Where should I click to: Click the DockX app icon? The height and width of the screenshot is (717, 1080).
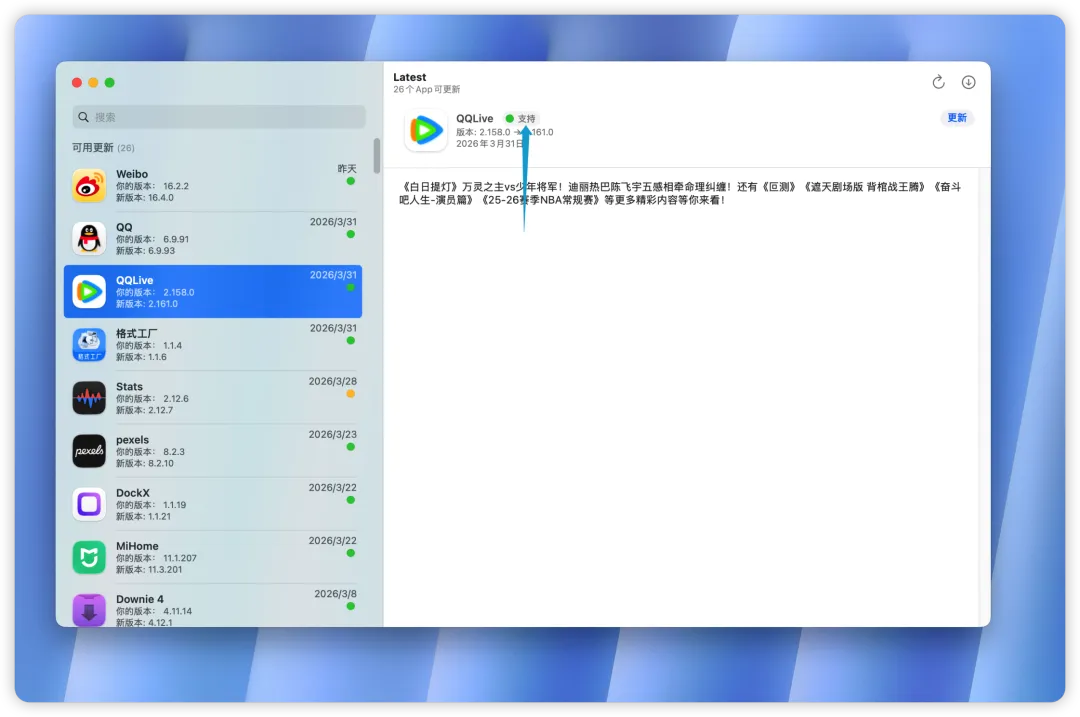(89, 503)
